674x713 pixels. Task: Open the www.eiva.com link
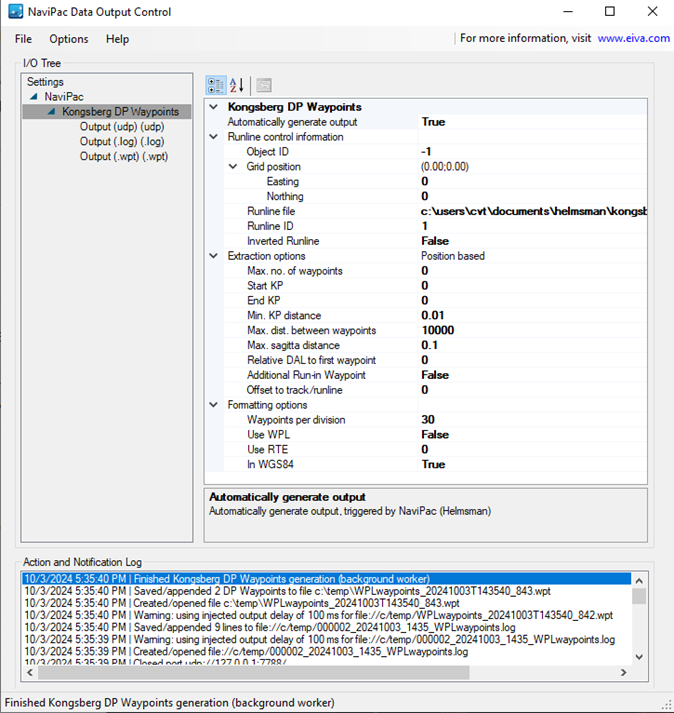click(x=634, y=38)
